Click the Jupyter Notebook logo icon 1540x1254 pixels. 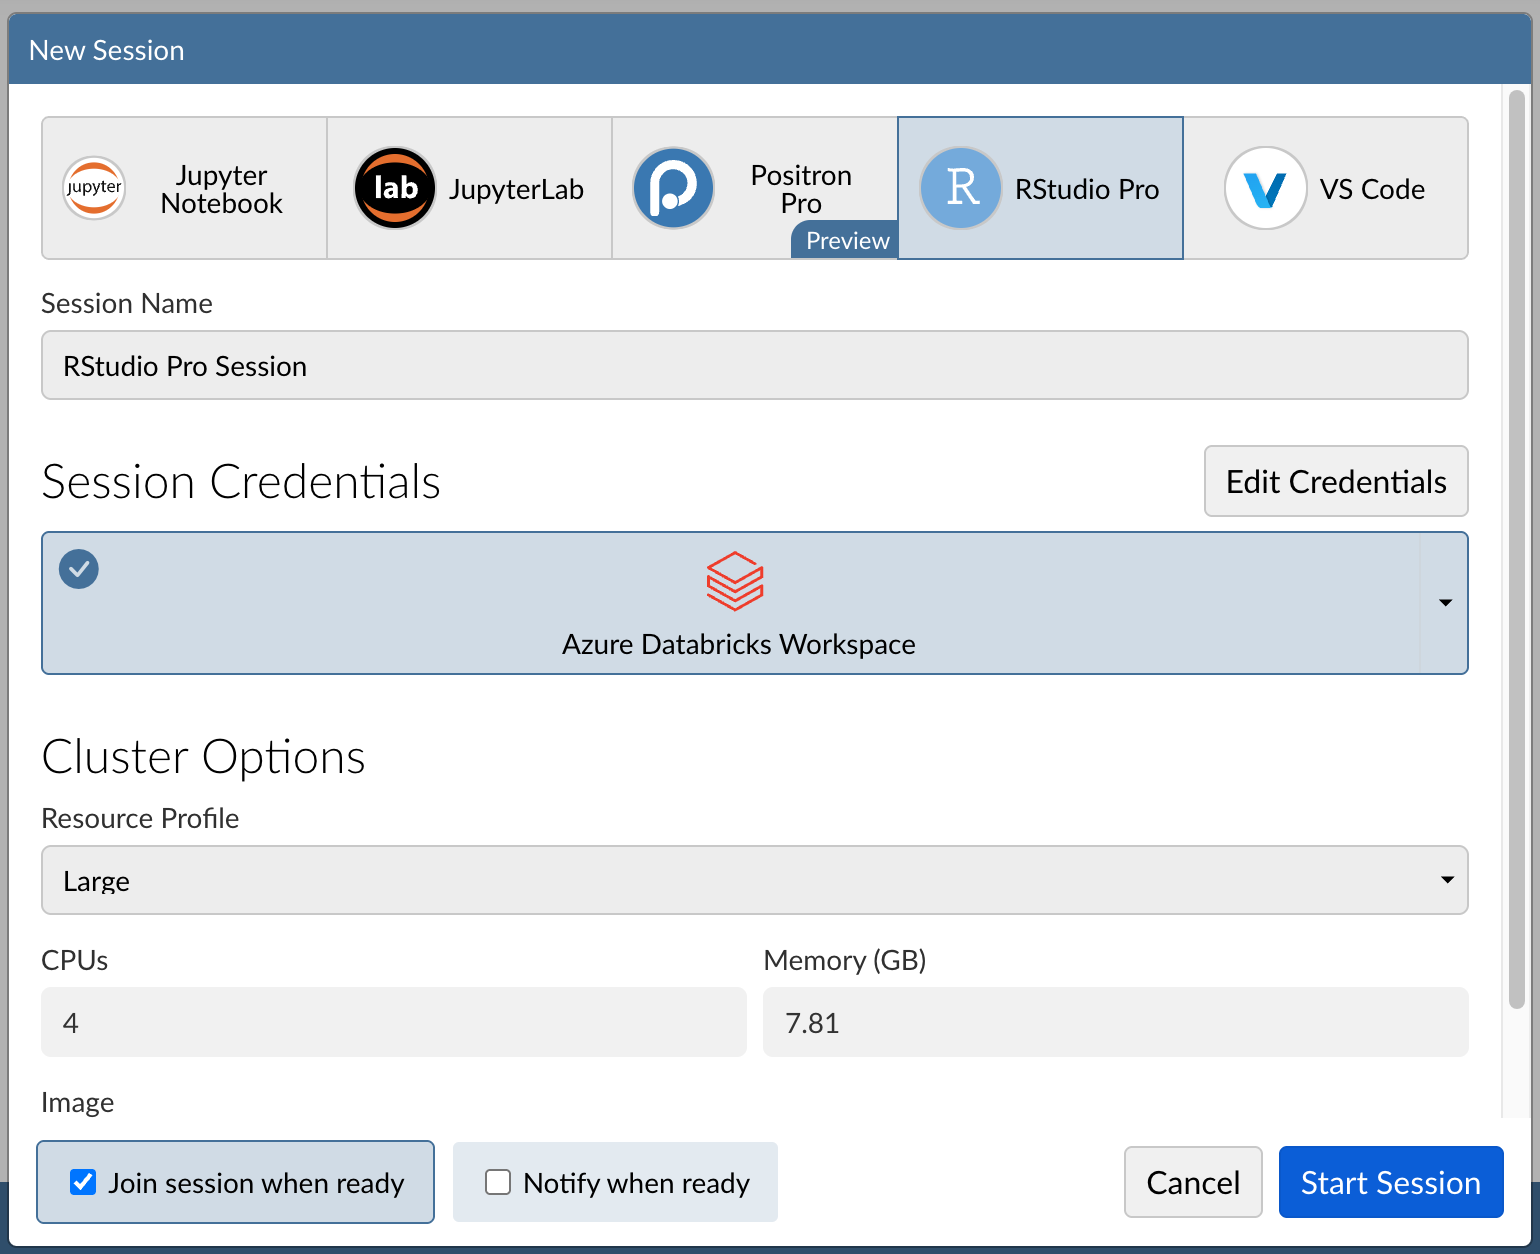94,188
